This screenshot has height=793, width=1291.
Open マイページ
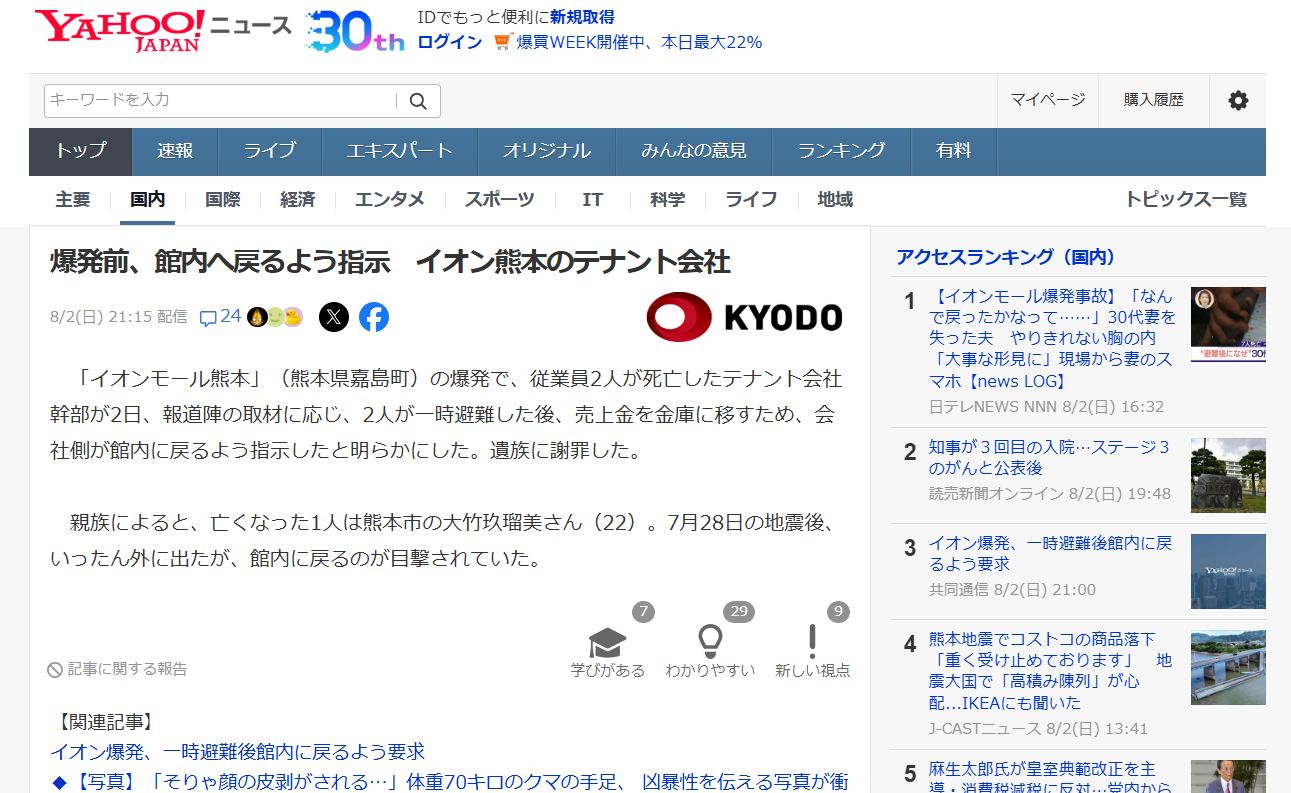coord(1048,100)
